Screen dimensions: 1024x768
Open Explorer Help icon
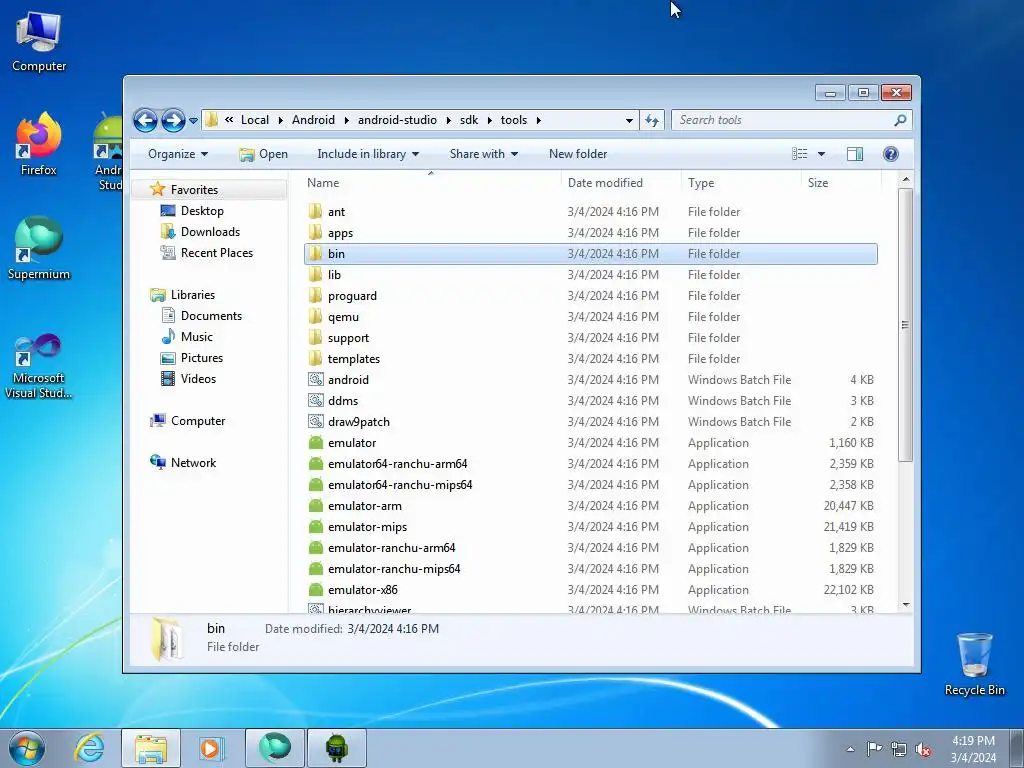tap(890, 154)
